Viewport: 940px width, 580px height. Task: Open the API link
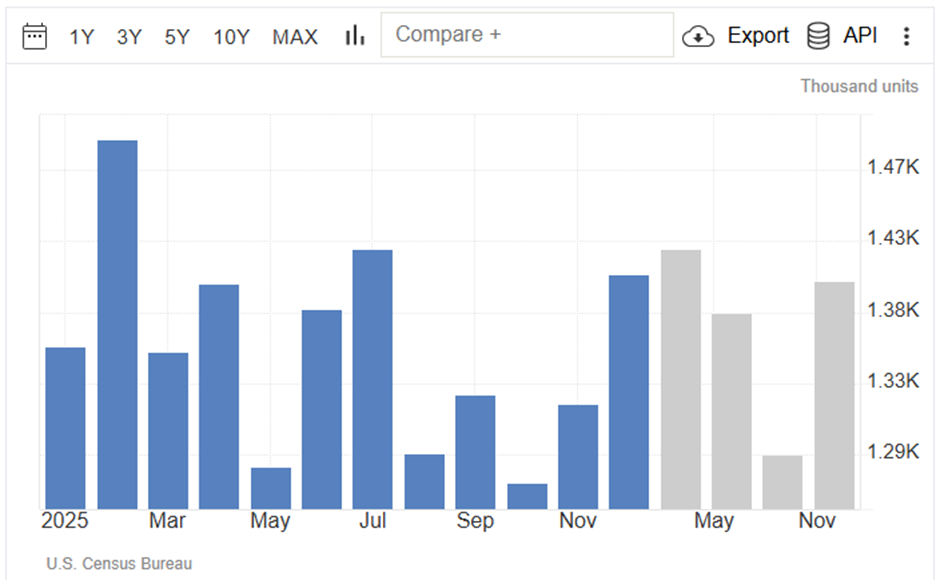tap(860, 35)
